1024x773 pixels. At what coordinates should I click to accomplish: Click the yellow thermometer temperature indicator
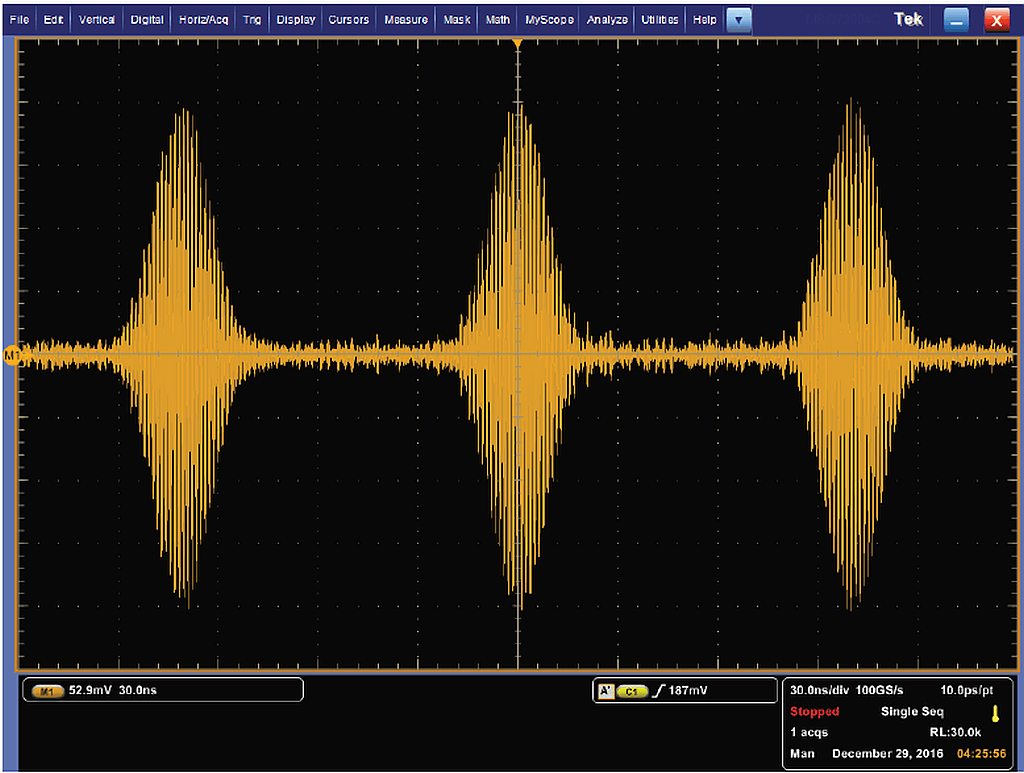pos(995,712)
